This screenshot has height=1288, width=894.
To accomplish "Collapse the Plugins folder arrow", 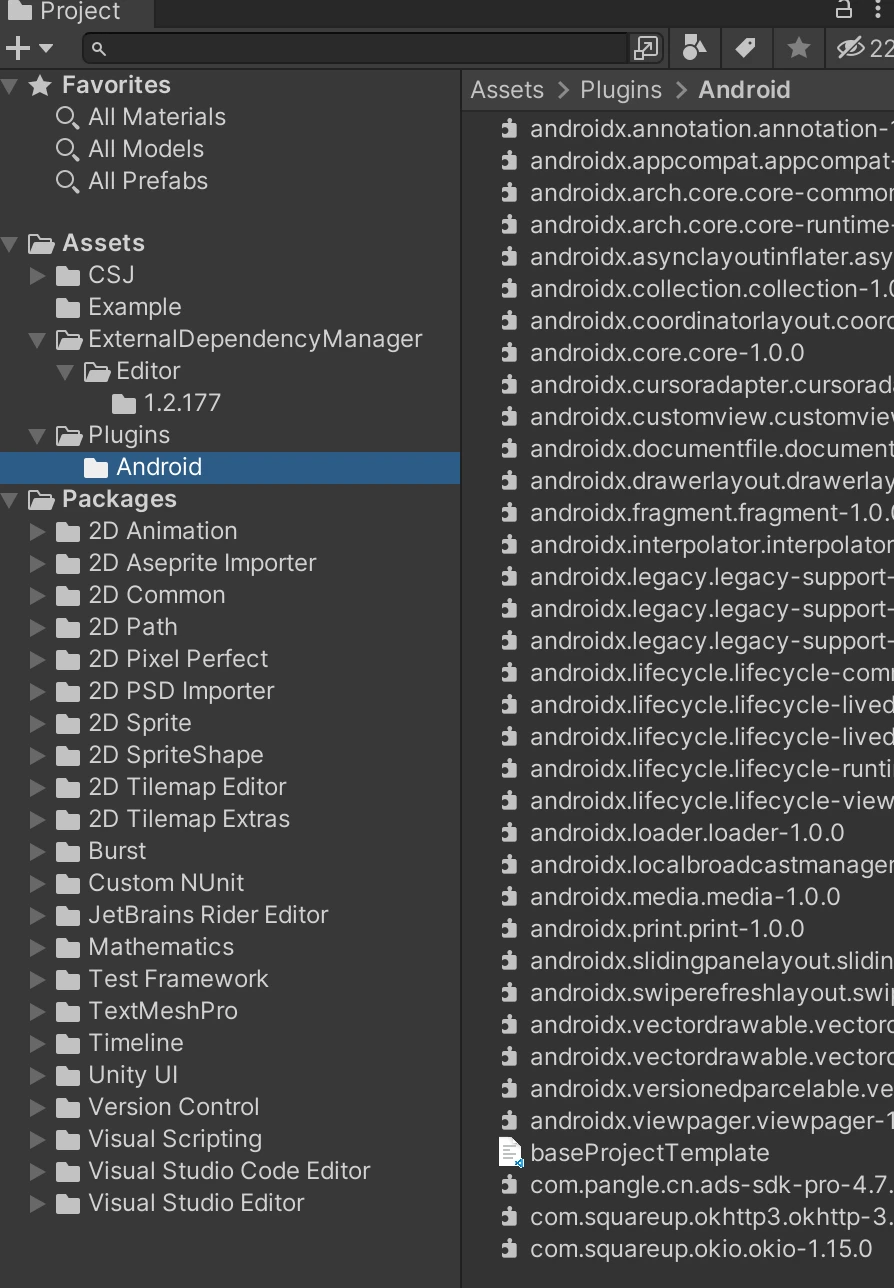I will 38,435.
